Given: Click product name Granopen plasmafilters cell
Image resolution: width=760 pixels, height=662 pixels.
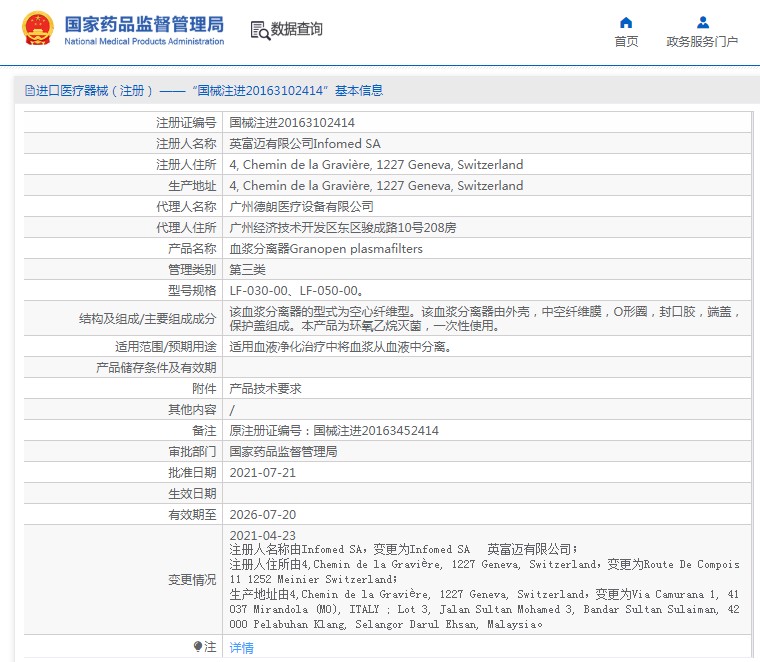Looking at the screenshot, I should pyautogui.click(x=326, y=248).
